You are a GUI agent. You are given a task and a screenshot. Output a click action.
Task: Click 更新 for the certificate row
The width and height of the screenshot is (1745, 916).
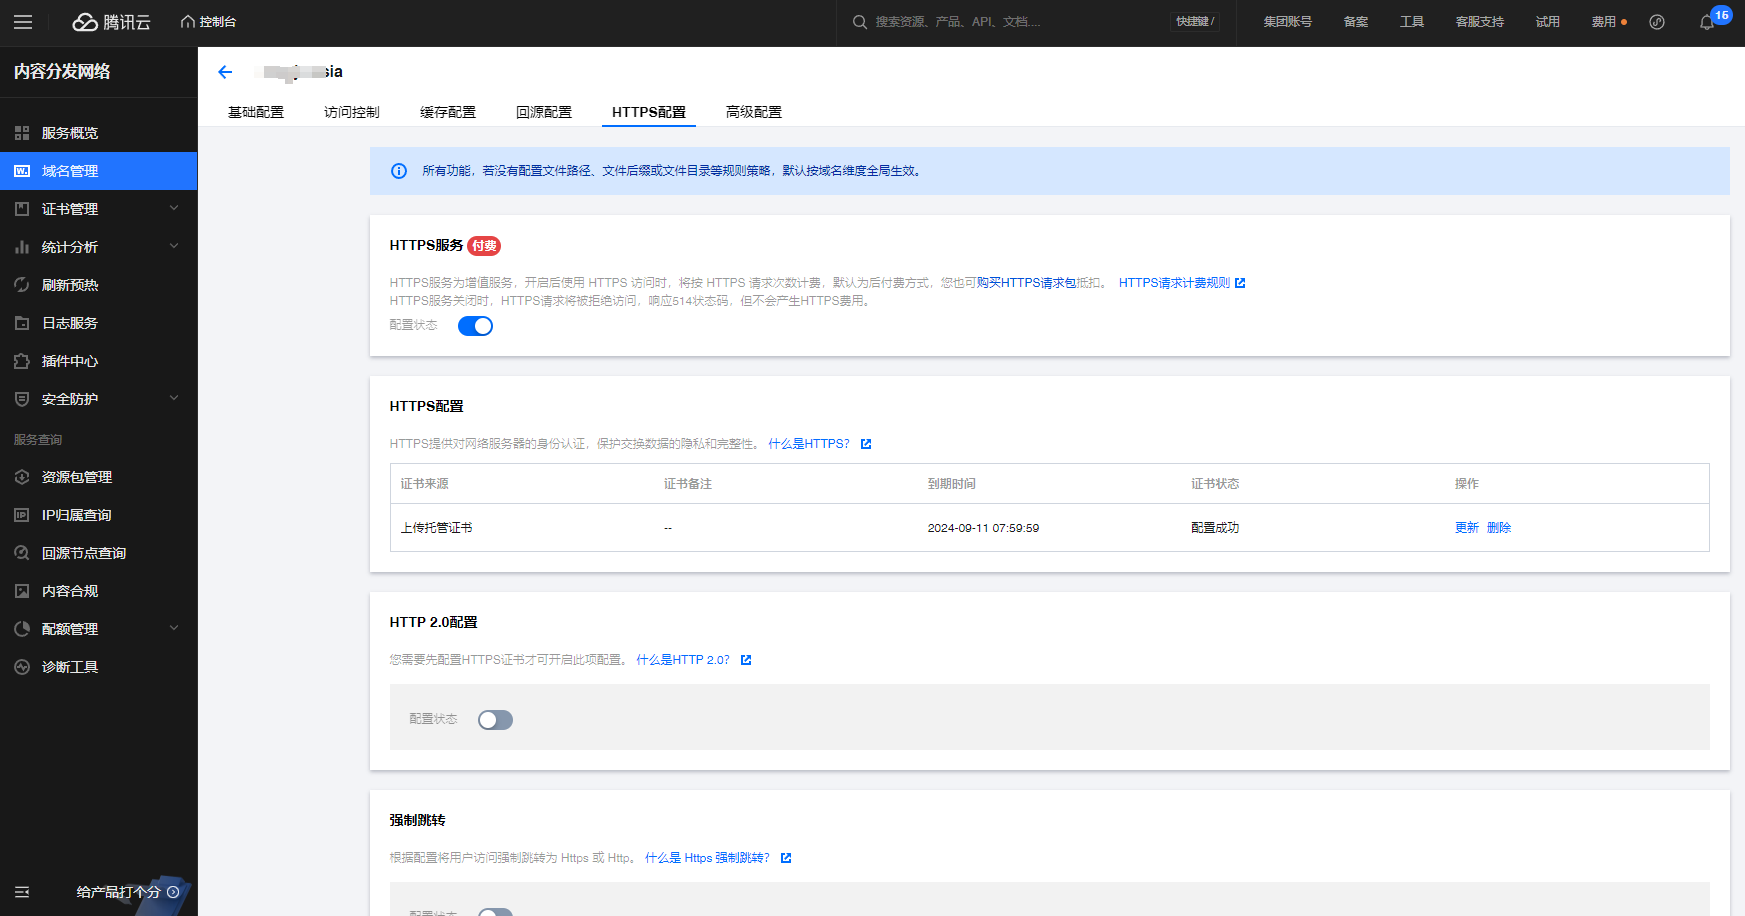(1466, 528)
